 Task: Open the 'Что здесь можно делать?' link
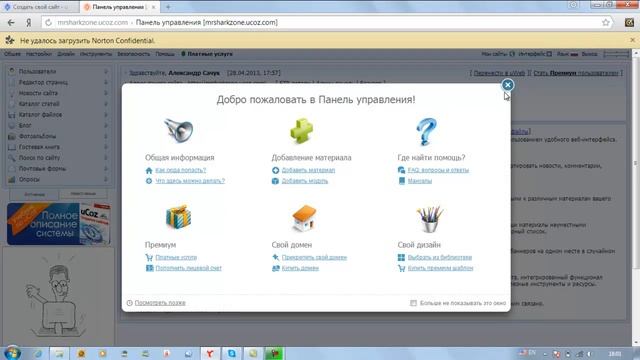pyautogui.click(x=190, y=181)
